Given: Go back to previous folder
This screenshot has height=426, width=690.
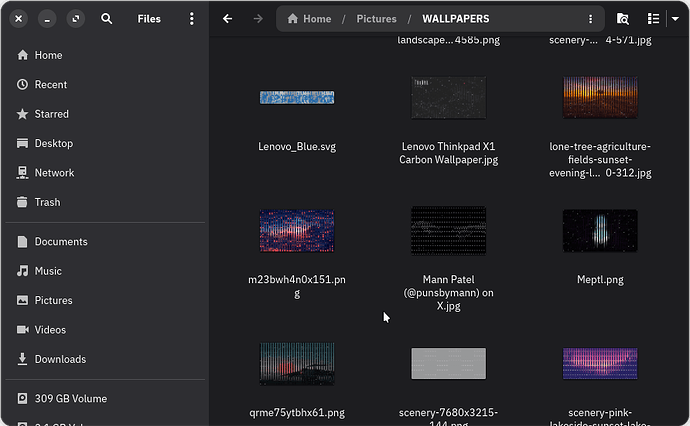Looking at the screenshot, I should point(228,18).
